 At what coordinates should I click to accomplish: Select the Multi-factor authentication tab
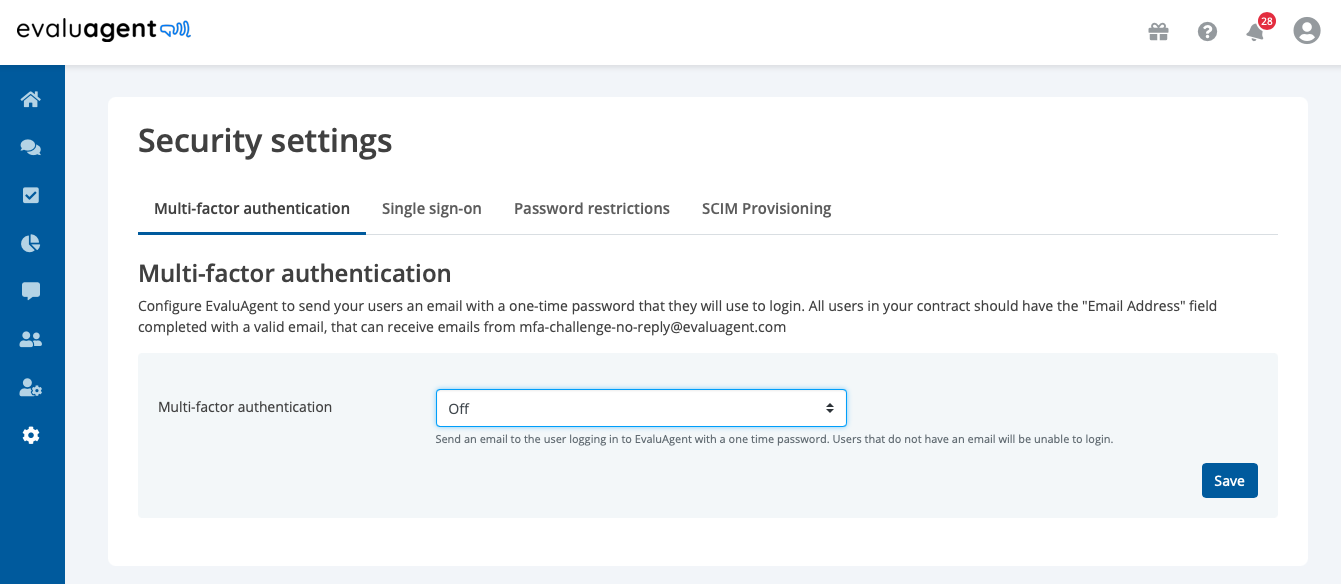tap(252, 209)
